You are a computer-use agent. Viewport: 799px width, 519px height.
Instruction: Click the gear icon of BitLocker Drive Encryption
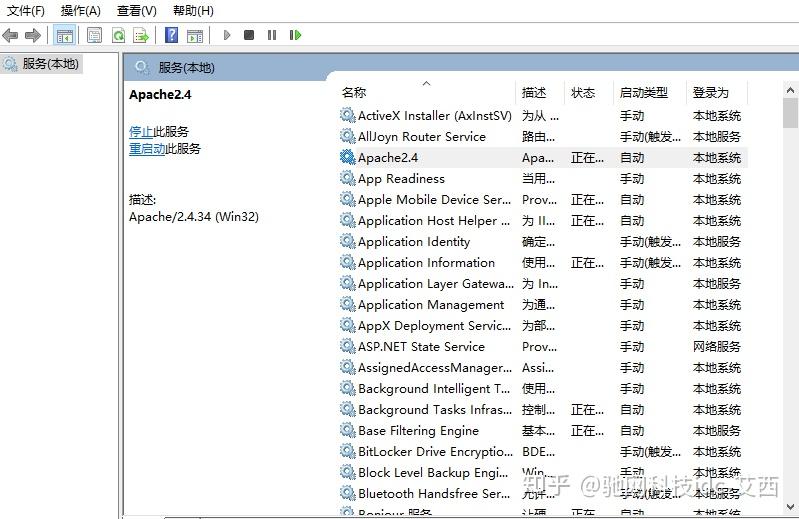pos(348,451)
